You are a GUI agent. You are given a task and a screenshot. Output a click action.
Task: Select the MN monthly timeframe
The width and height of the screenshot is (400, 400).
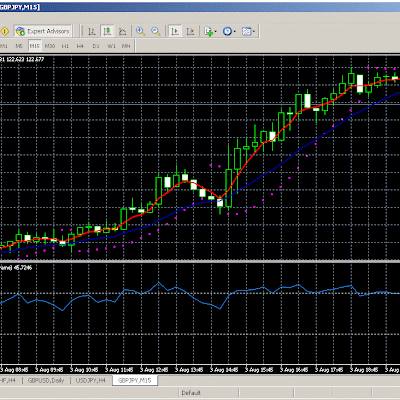click(x=126, y=46)
